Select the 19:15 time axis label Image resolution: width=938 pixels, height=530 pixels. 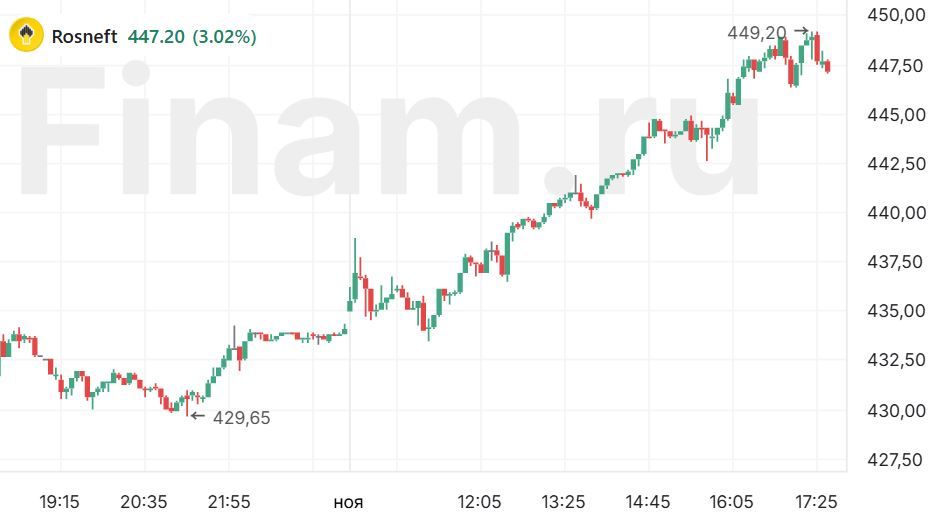[x=59, y=500]
